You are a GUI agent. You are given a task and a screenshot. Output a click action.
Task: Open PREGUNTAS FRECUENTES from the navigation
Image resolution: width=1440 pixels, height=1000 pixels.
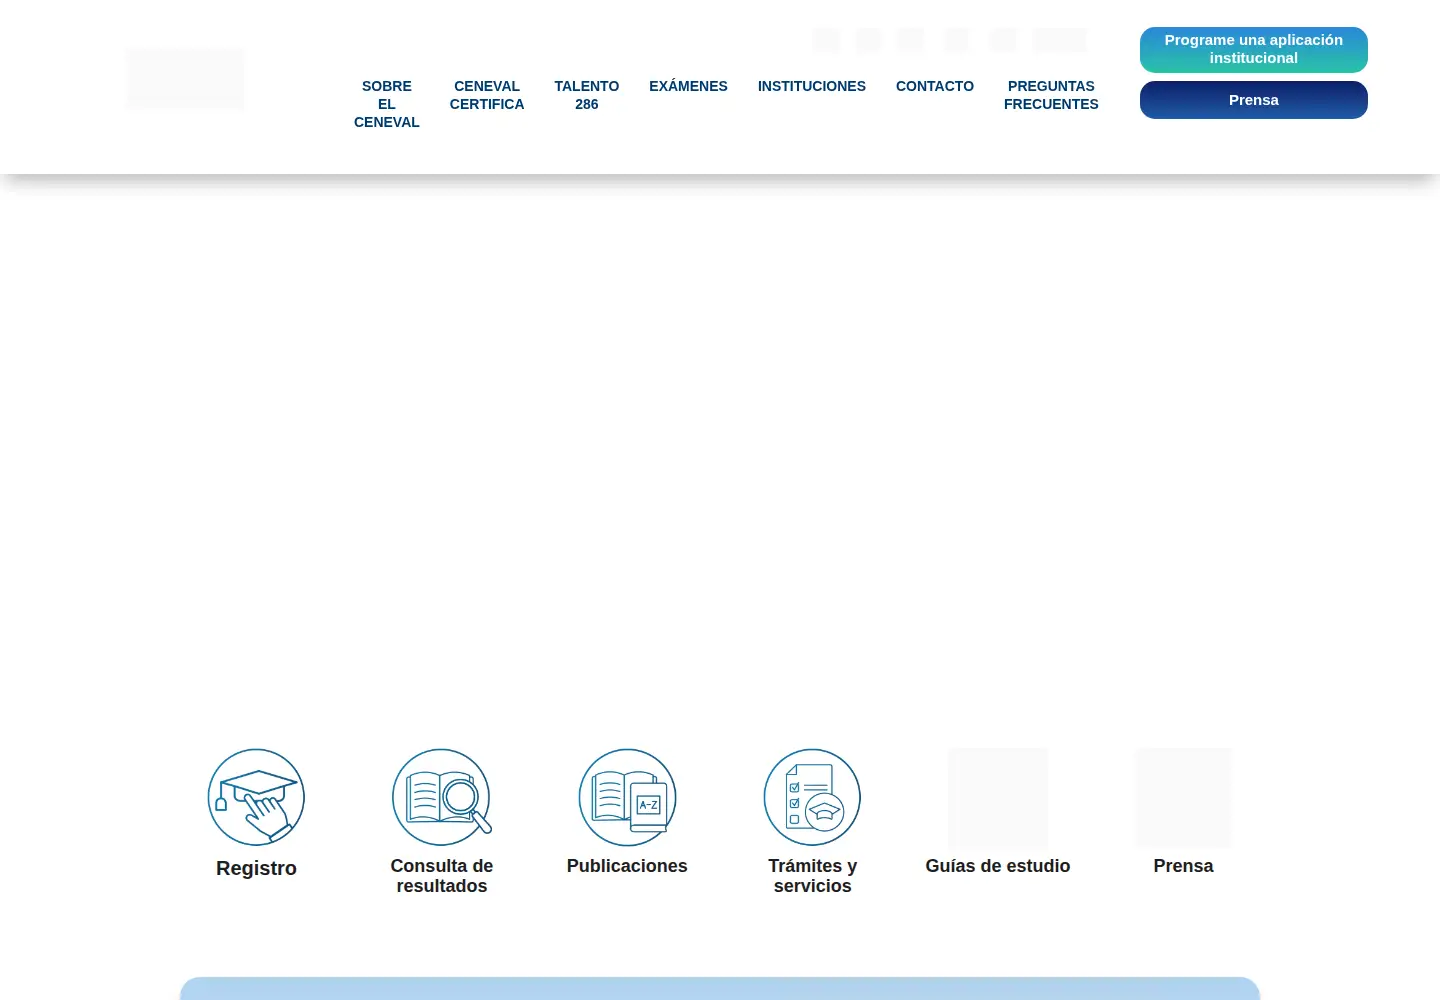click(1051, 95)
